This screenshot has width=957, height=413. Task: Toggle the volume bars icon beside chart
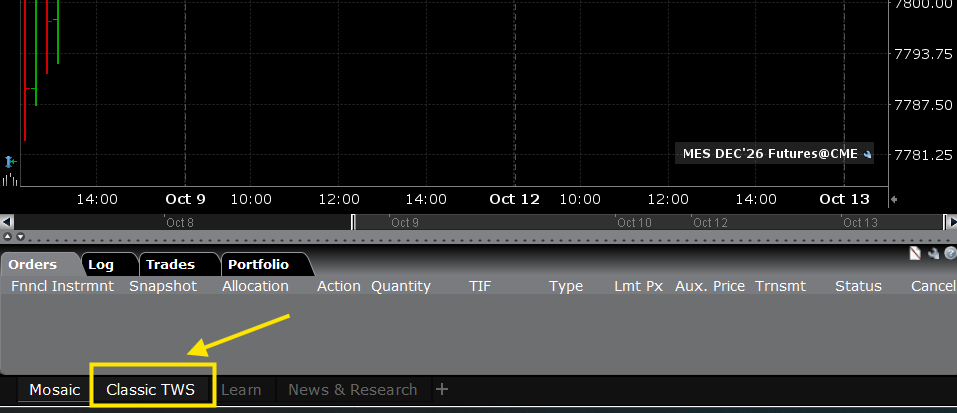(x=10, y=179)
